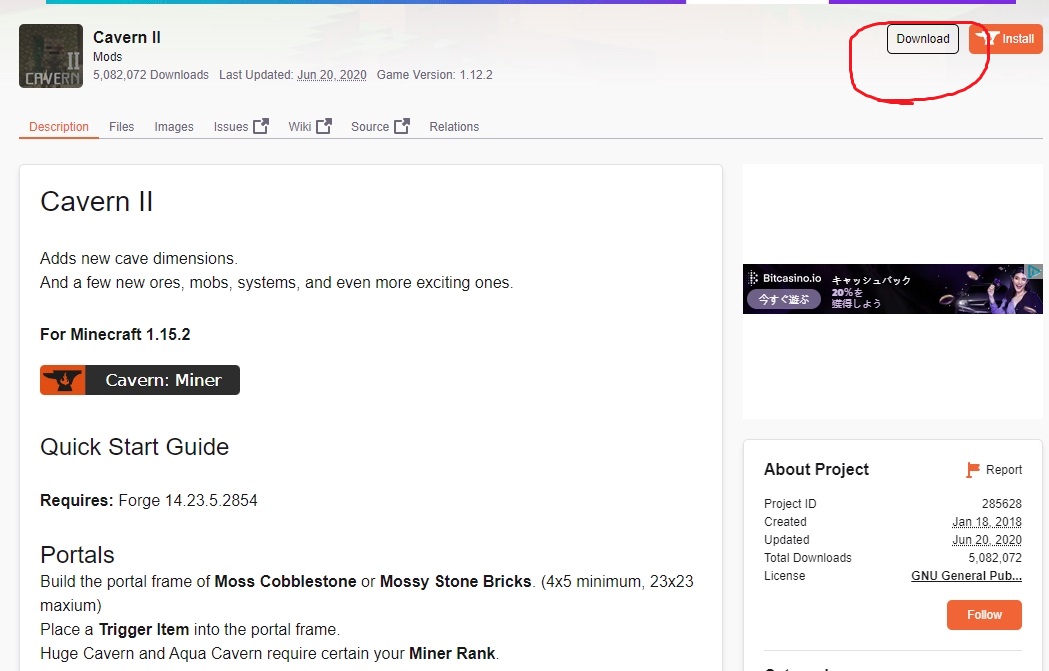1049x671 pixels.
Task: Click the Cavern: Miner banner button
Action: tap(140, 380)
